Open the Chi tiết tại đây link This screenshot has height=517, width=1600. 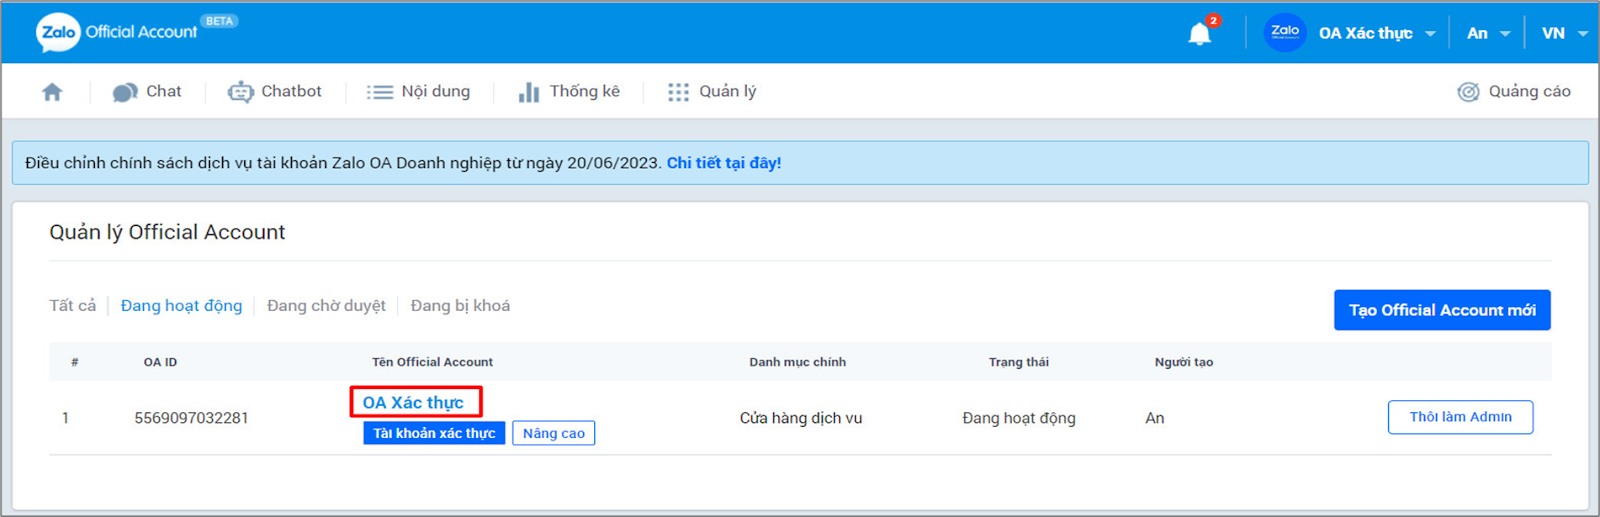[x=724, y=163]
